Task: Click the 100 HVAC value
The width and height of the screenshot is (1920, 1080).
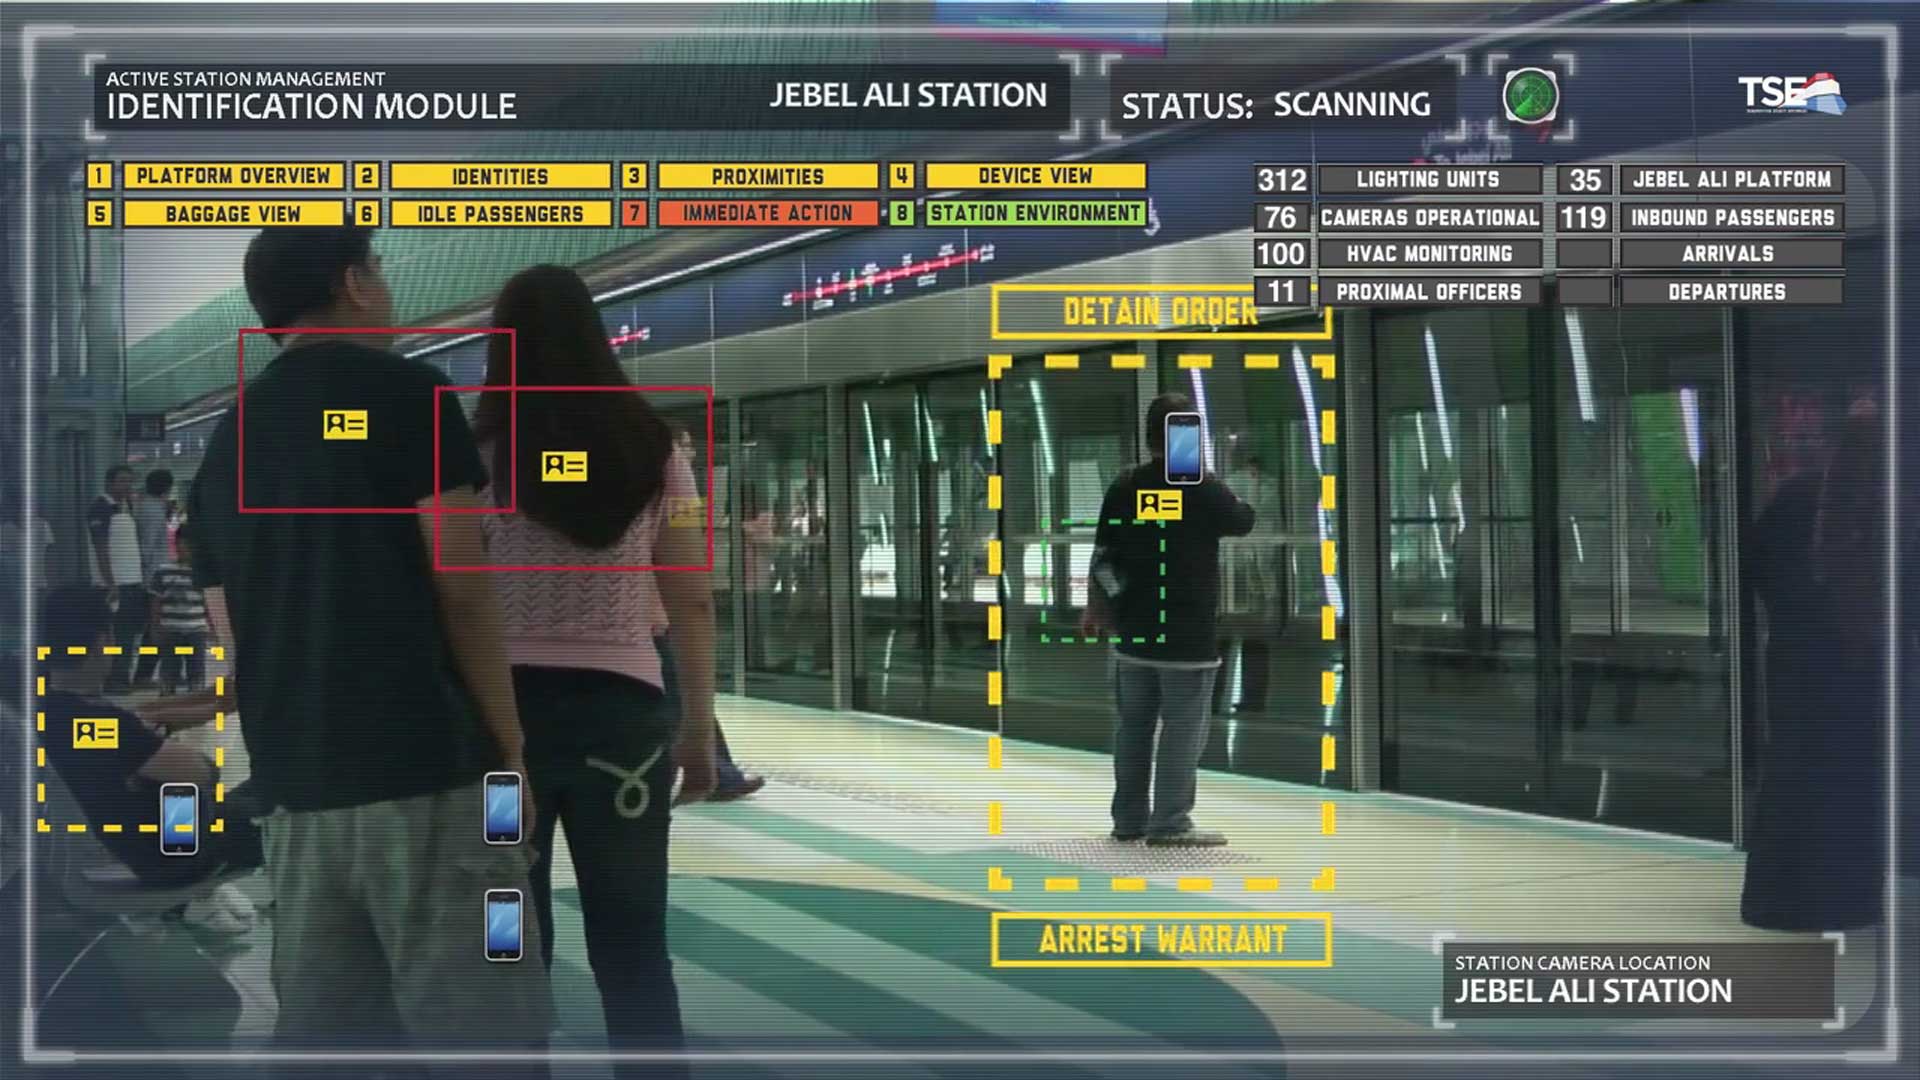Action: click(1282, 254)
